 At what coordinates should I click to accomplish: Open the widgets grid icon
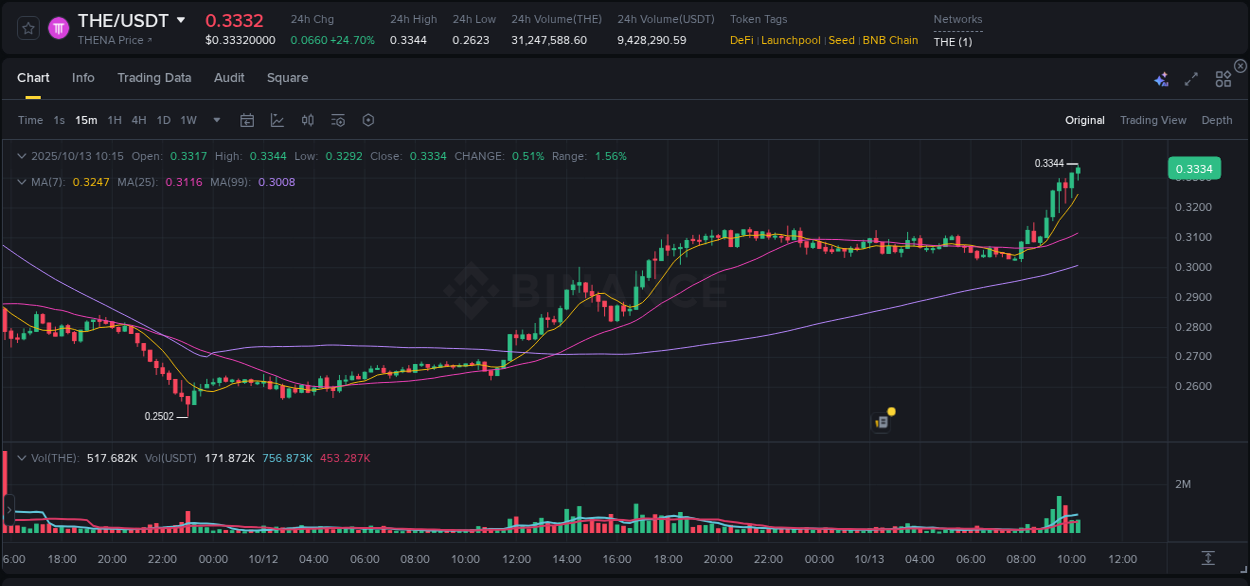coord(1223,78)
